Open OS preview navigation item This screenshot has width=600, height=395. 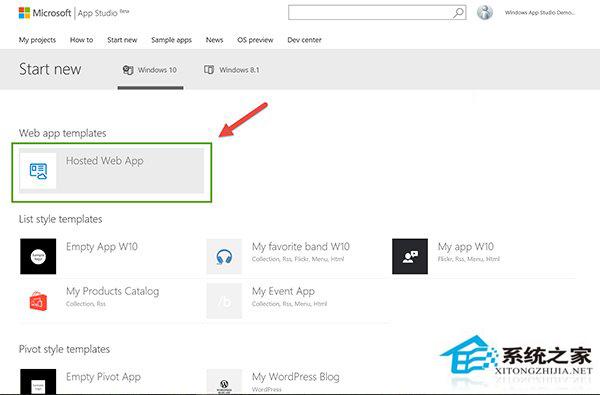point(255,40)
